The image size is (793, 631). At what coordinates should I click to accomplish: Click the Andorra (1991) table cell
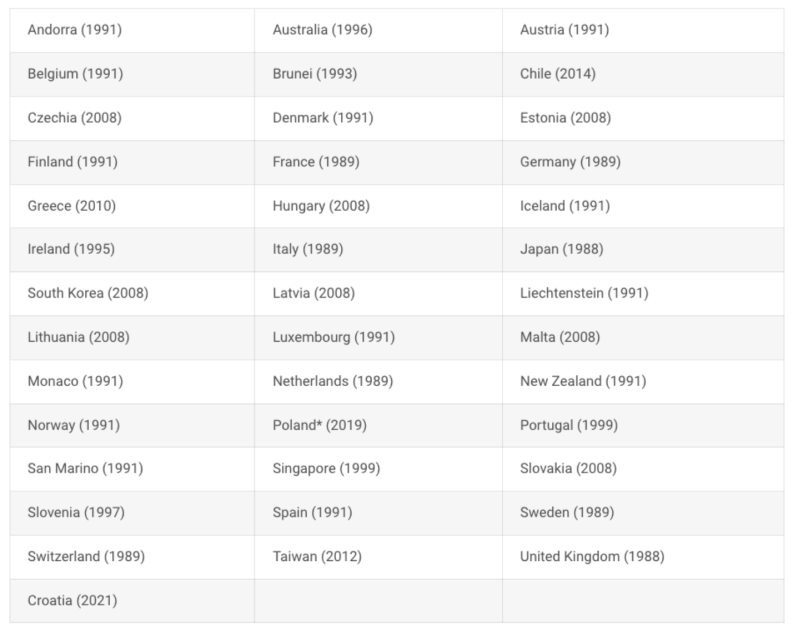tap(75, 30)
